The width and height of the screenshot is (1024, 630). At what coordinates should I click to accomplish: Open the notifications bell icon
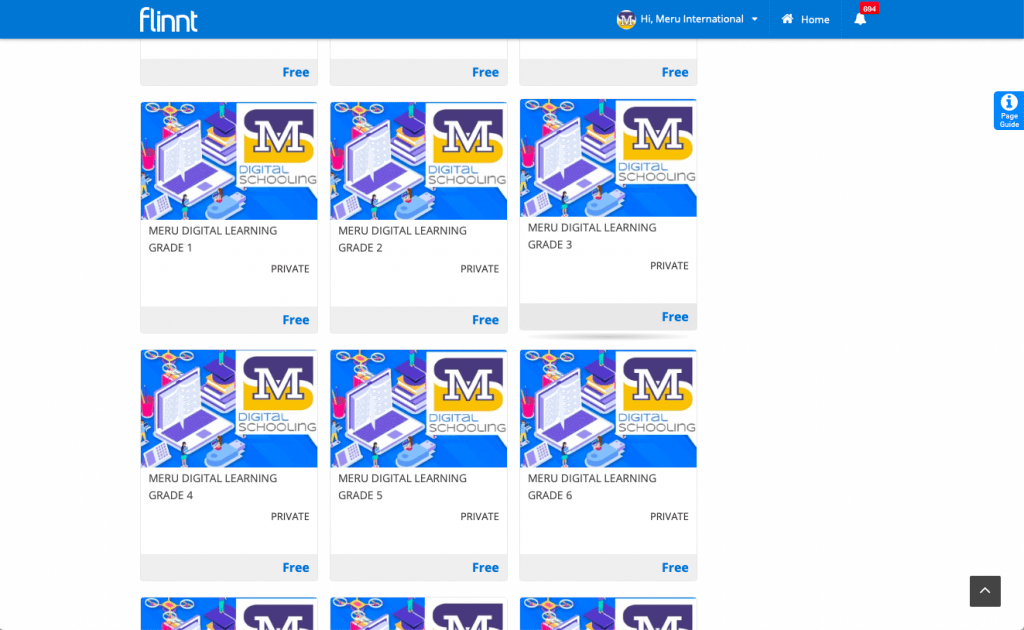point(859,19)
